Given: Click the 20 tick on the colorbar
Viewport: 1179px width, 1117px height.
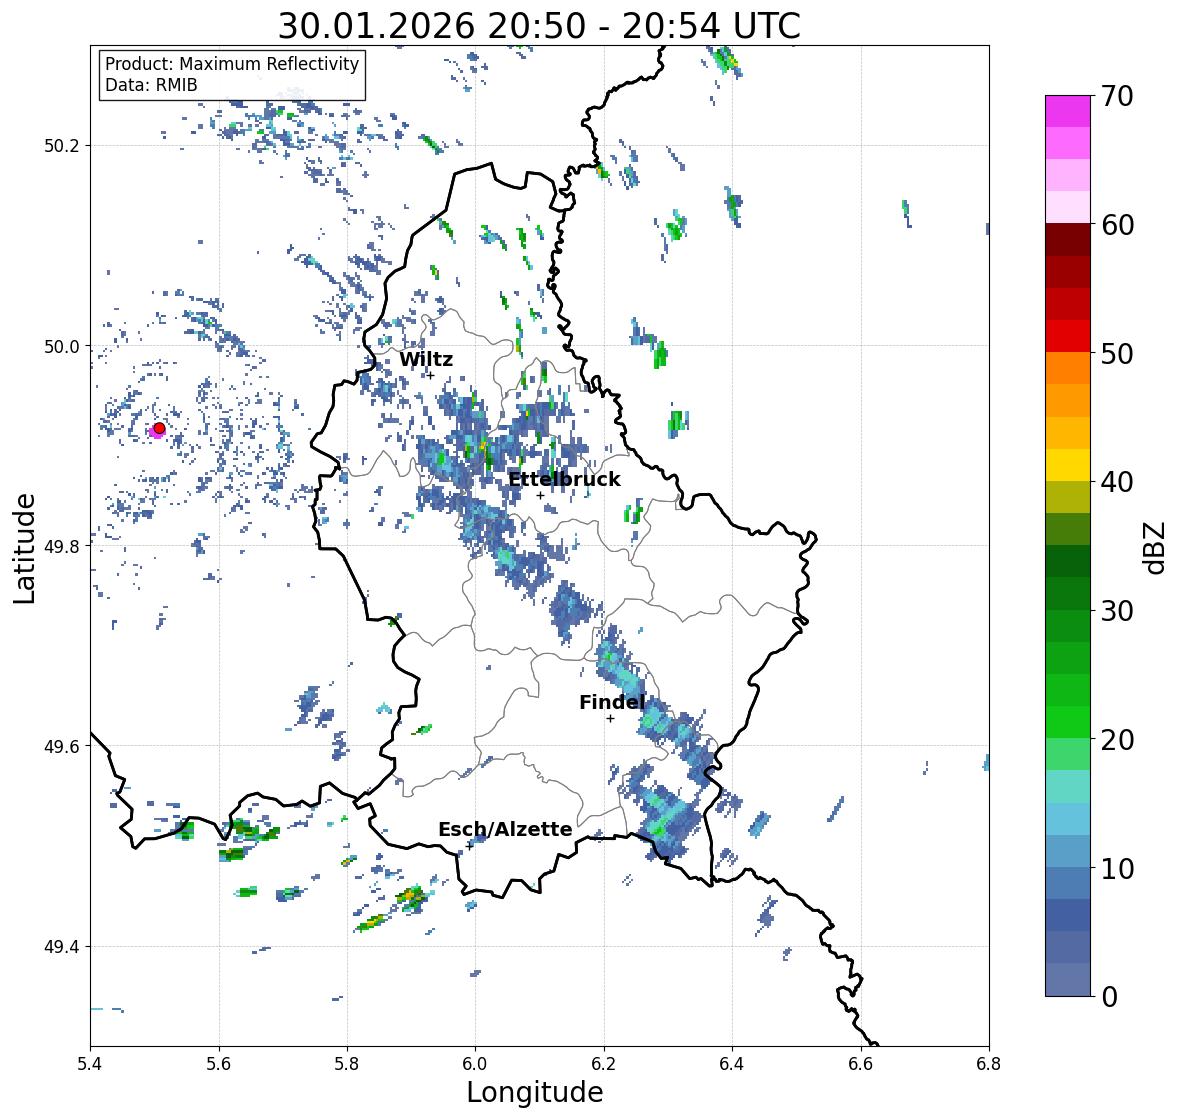Looking at the screenshot, I should (x=1117, y=740).
